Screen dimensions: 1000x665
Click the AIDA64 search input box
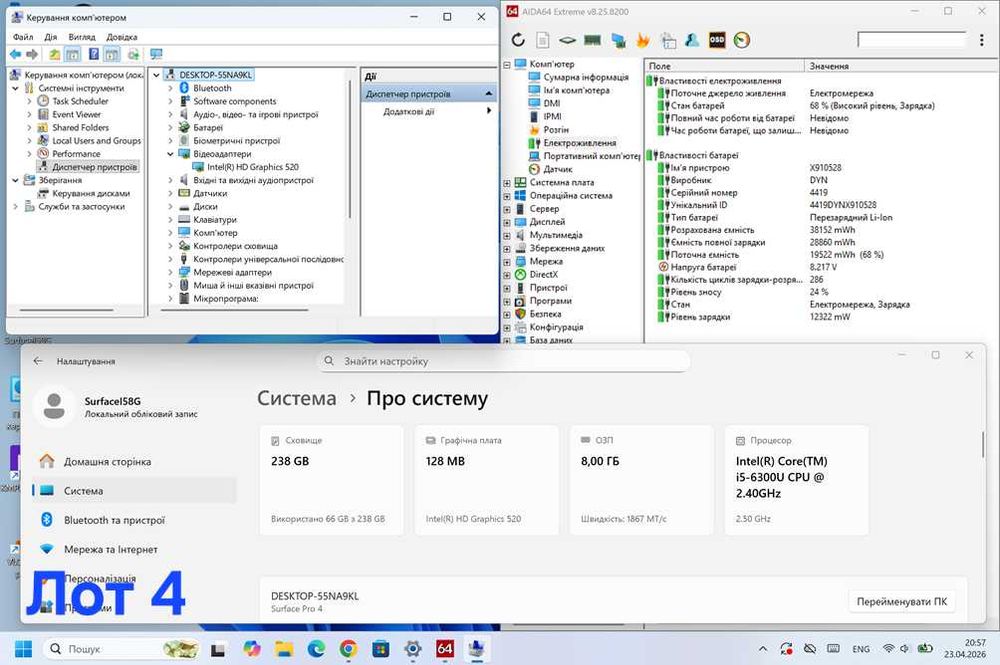[x=911, y=40]
